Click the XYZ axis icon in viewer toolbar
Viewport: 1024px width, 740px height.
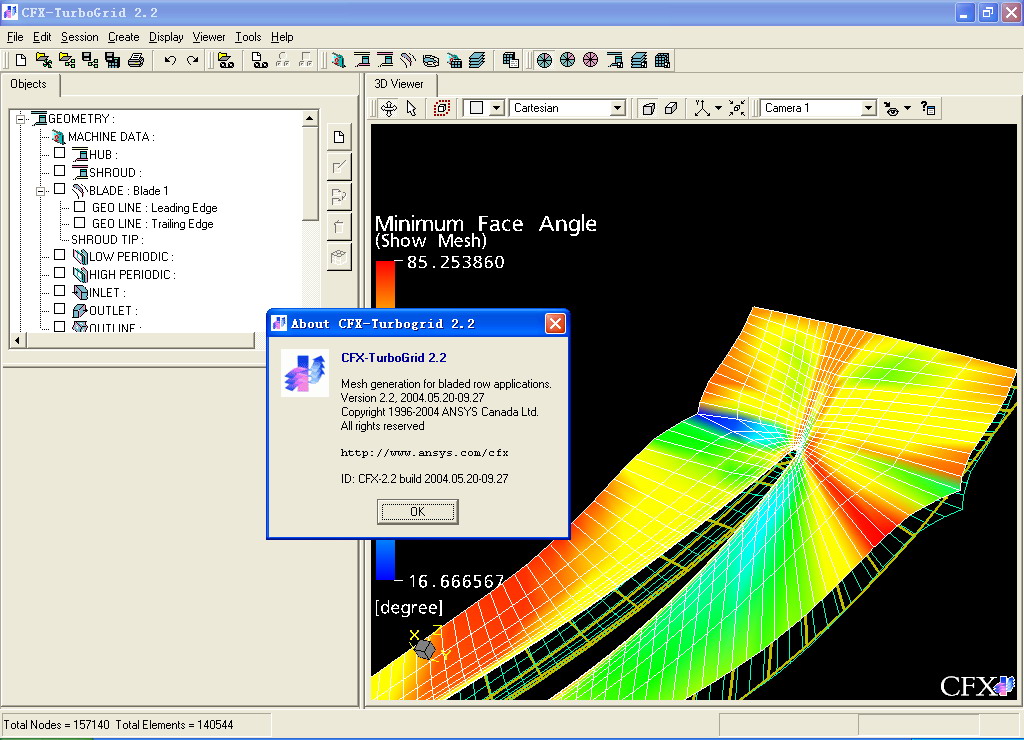[x=702, y=108]
